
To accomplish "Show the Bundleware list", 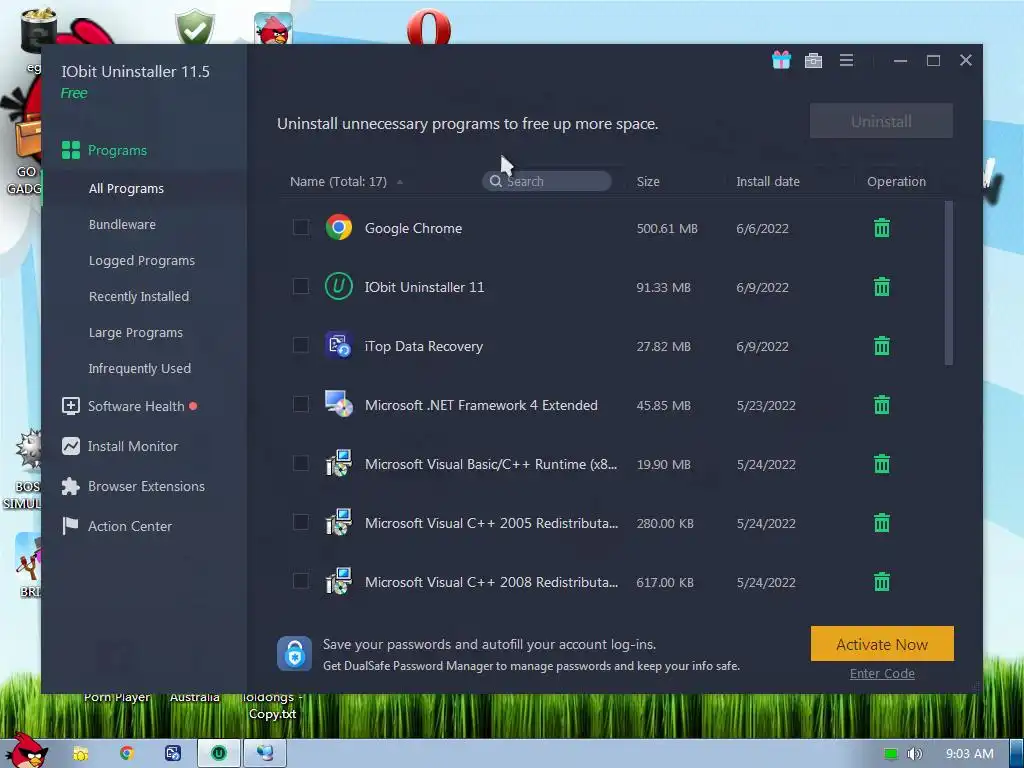I will (x=122, y=224).
